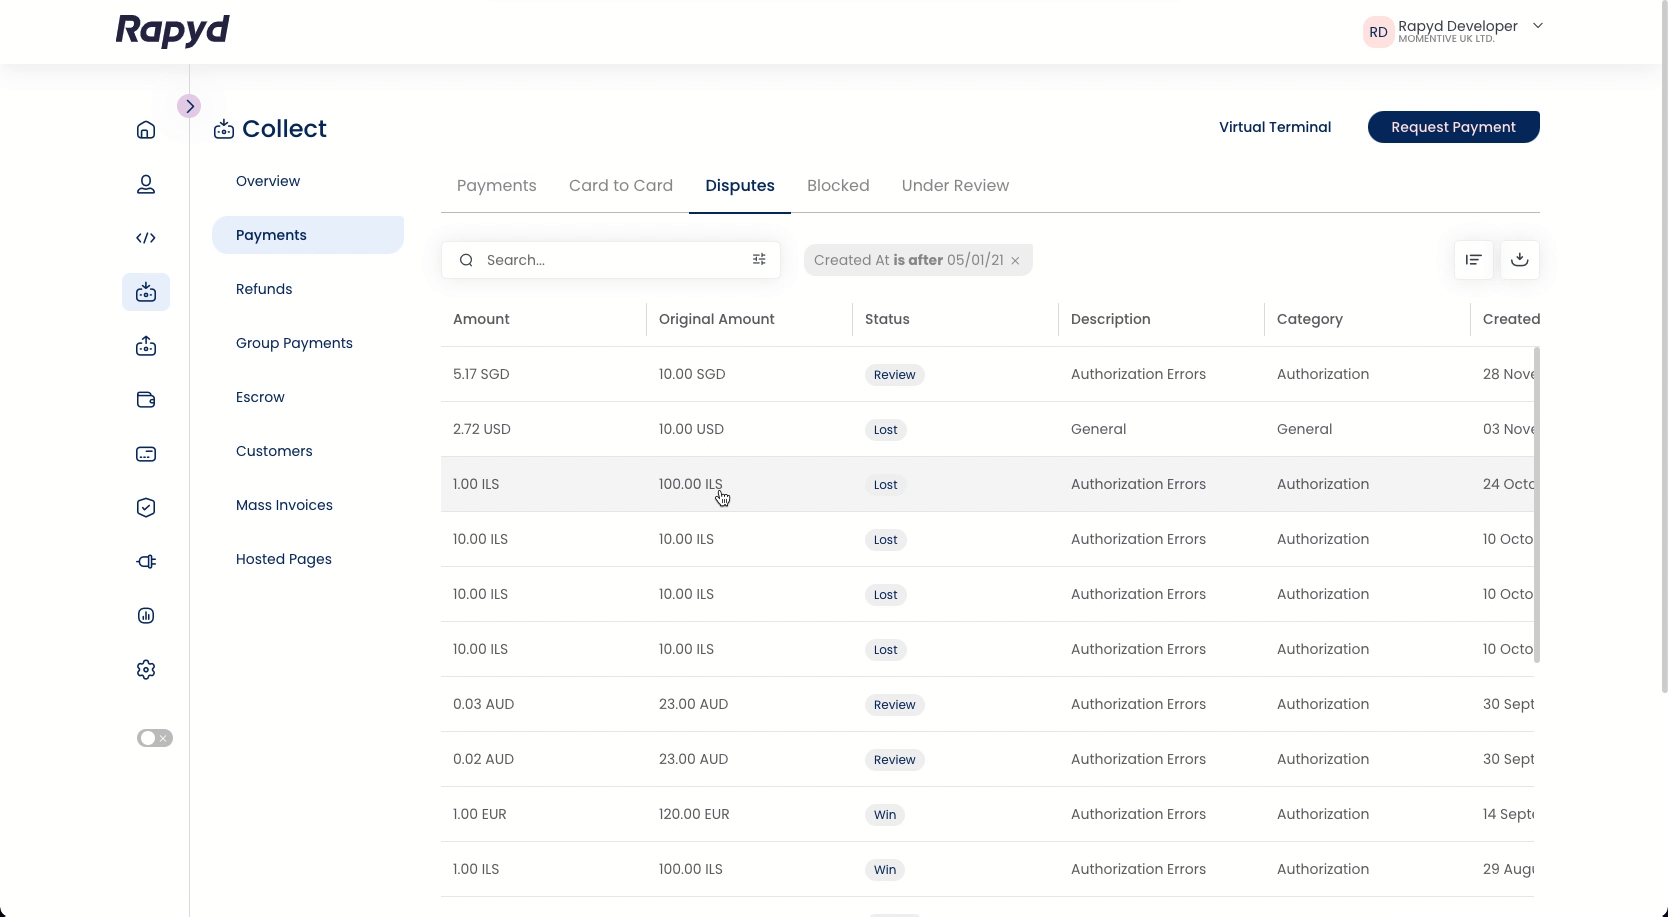Select the Disputes tab
This screenshot has width=1668, height=917.
pos(740,186)
